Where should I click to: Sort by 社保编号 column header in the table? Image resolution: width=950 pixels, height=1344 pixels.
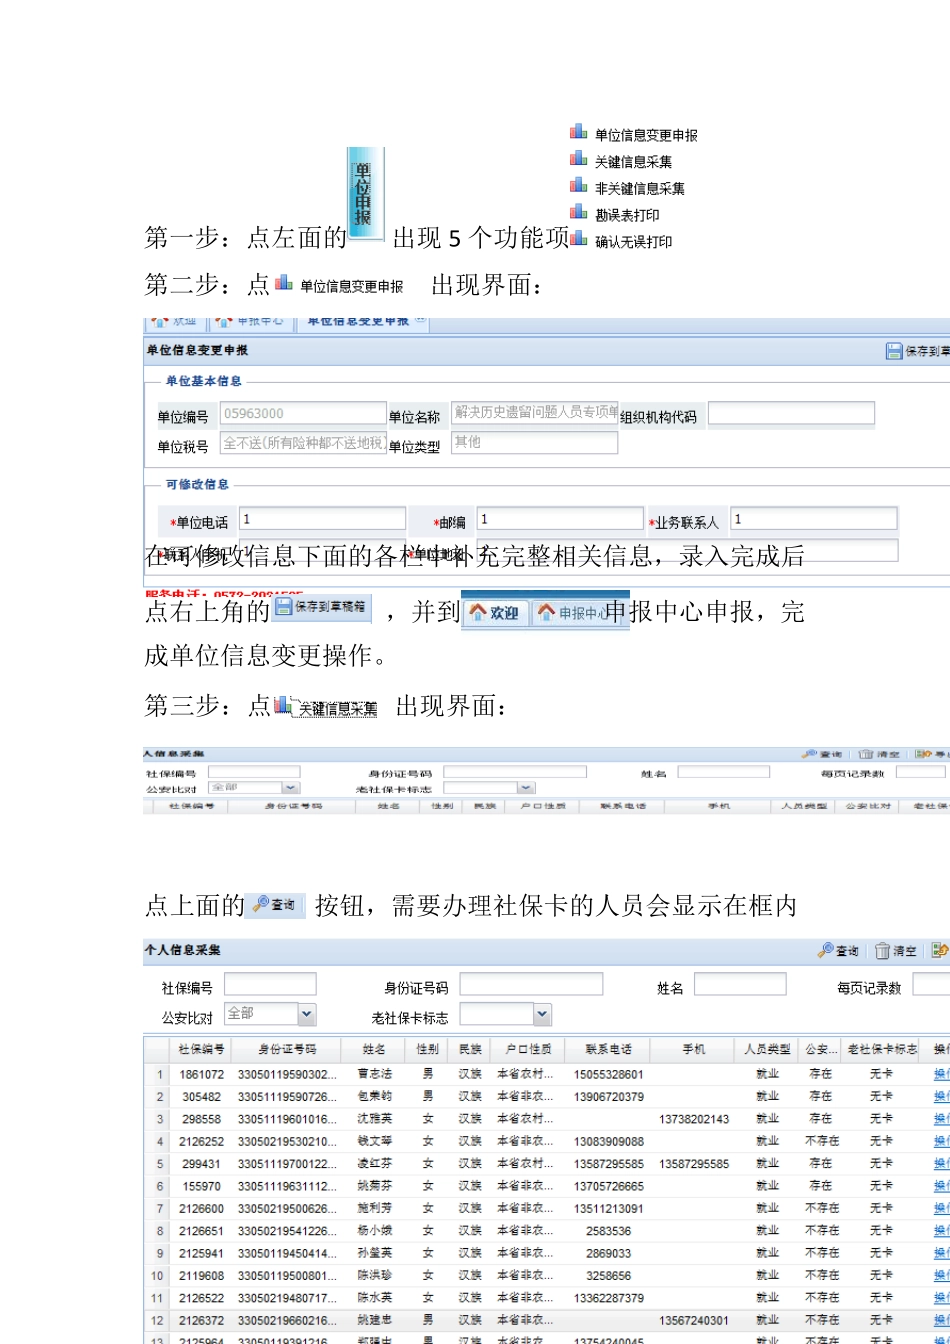pos(201,1049)
